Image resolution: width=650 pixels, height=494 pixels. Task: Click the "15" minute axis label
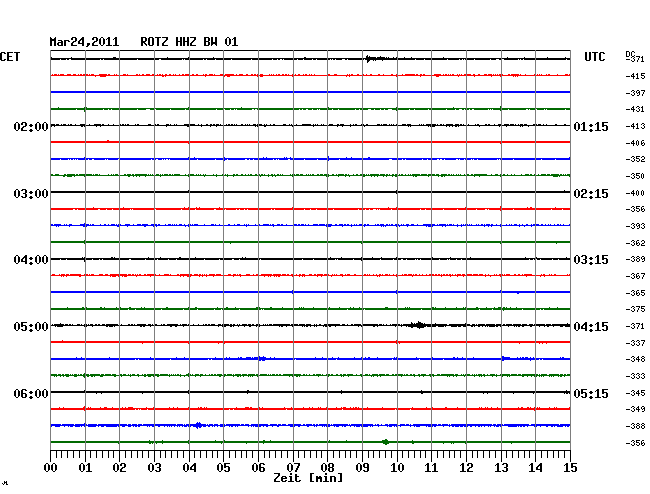(x=570, y=468)
